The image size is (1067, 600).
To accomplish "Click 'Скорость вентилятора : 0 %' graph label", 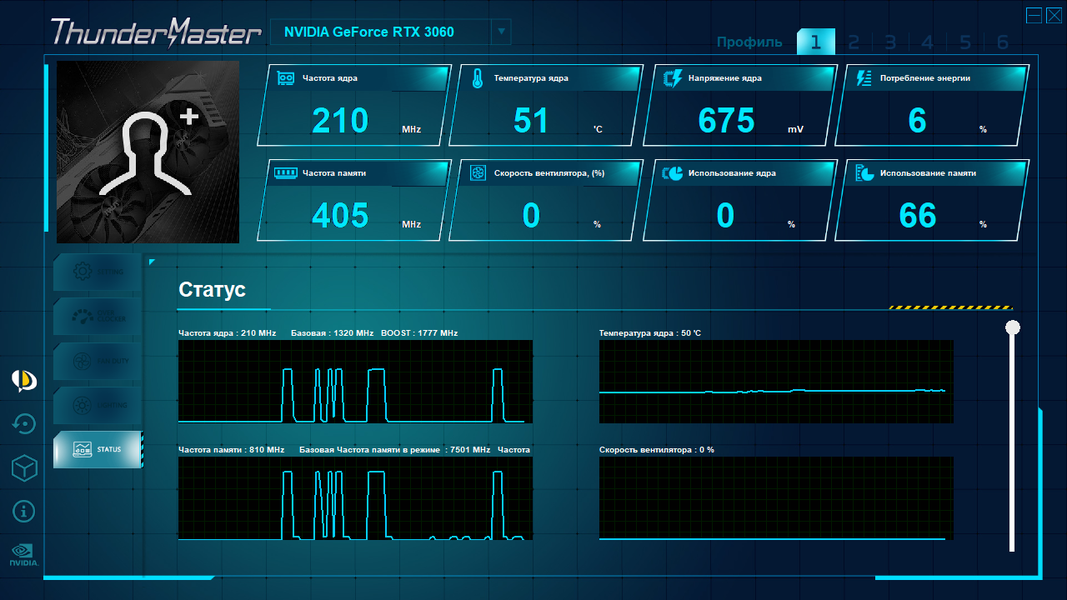I will pos(657,450).
